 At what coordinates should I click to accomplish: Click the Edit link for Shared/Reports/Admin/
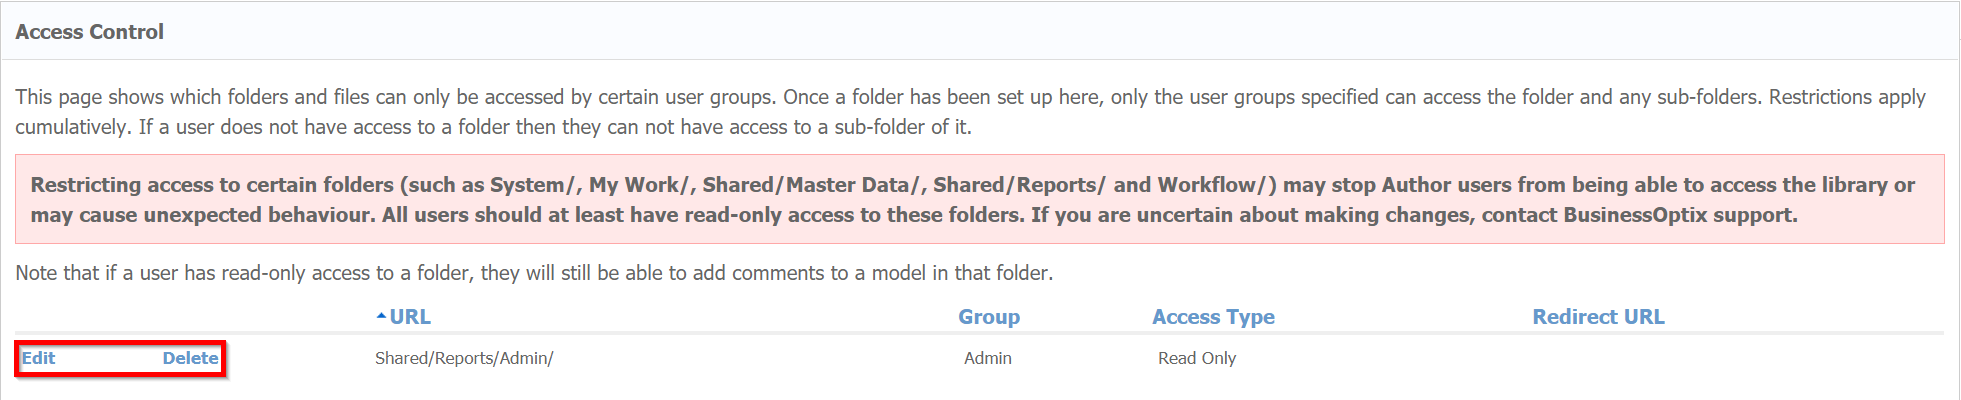click(38, 358)
